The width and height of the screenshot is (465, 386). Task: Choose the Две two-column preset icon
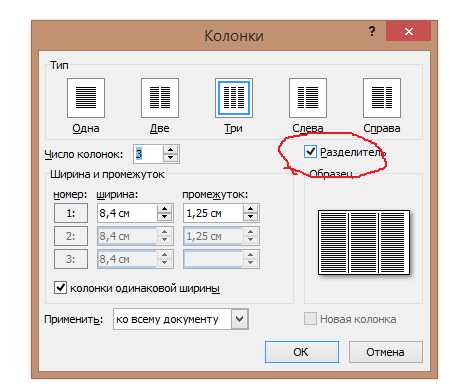pos(160,98)
